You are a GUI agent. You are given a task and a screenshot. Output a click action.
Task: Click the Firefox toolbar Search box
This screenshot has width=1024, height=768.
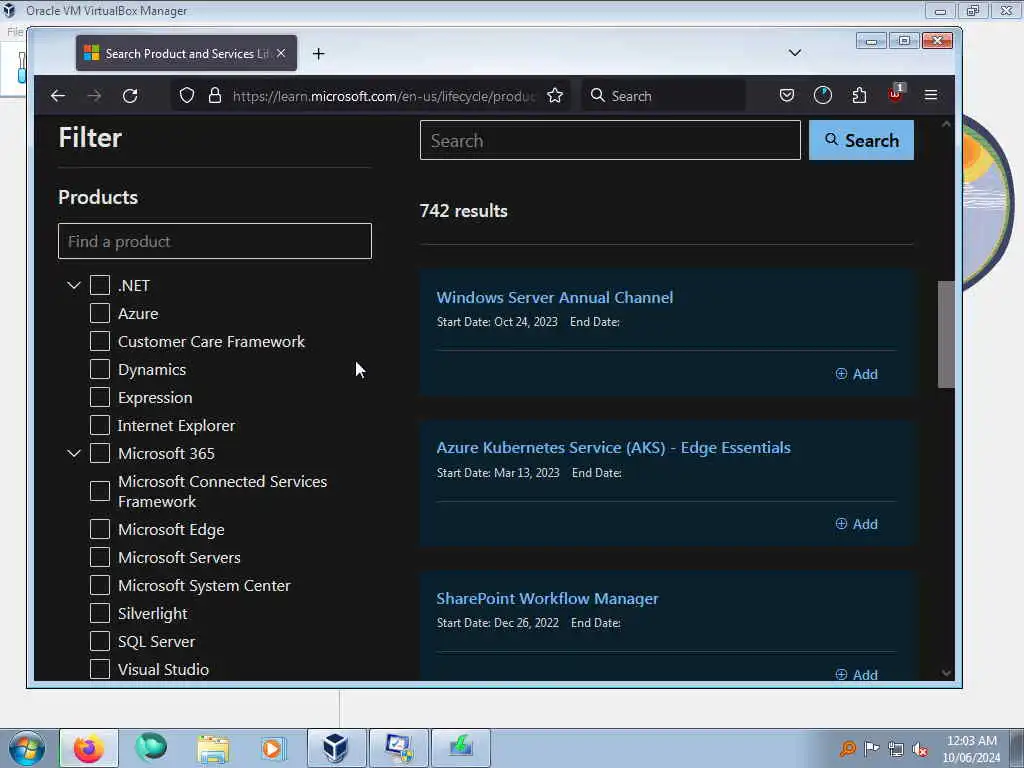click(x=663, y=96)
